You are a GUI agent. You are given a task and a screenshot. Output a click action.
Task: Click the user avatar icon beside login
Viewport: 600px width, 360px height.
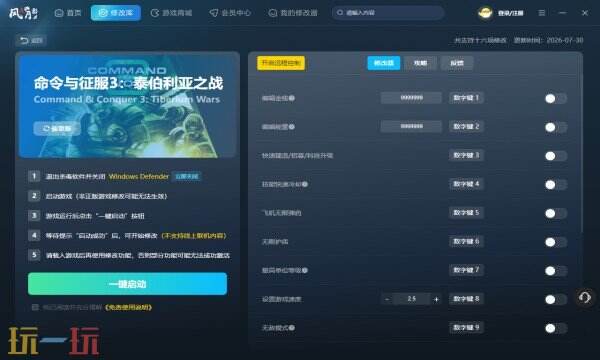click(485, 13)
